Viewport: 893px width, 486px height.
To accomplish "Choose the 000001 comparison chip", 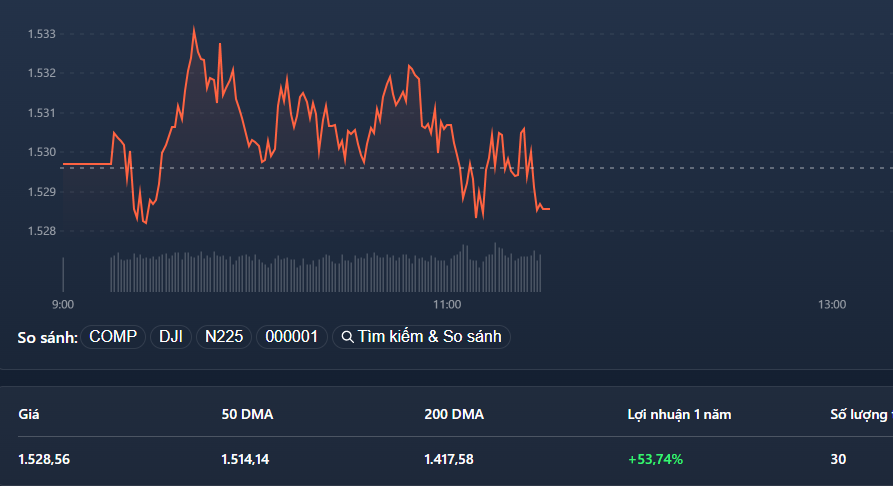I will [x=292, y=337].
